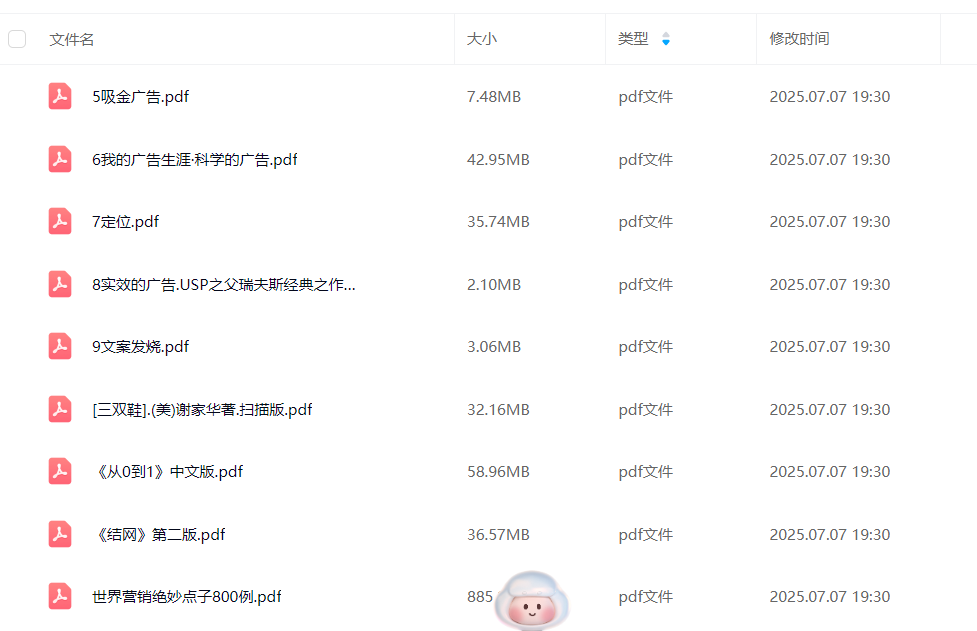Click the pdf文件 type cell of 《结网》第二版.pdf

tap(645, 535)
